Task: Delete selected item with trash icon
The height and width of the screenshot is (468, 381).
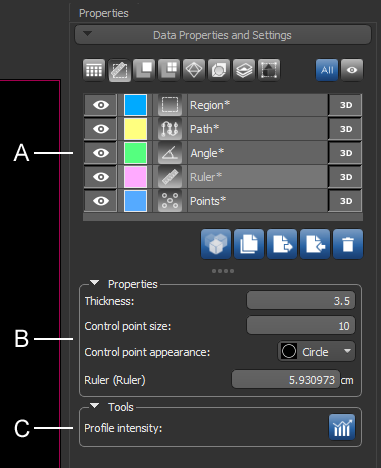Action: [348, 244]
